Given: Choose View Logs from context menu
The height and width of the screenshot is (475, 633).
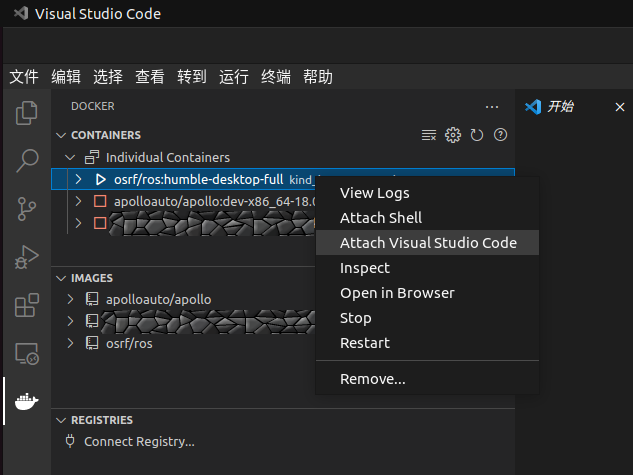Looking at the screenshot, I should click(x=427, y=193).
